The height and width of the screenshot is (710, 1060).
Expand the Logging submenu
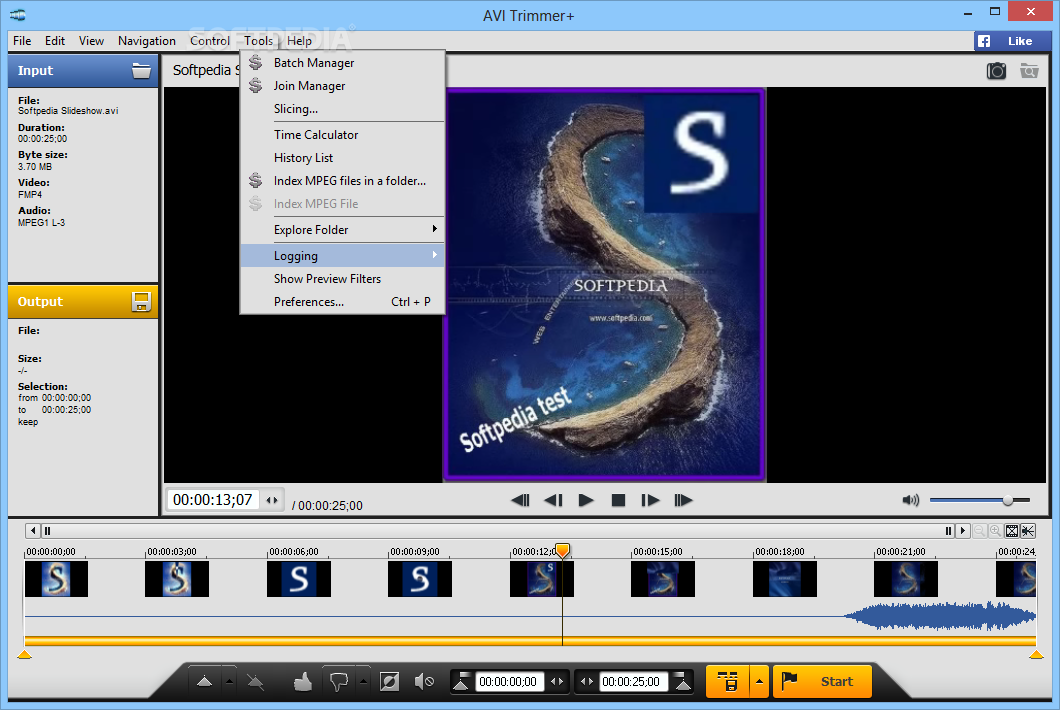point(343,256)
